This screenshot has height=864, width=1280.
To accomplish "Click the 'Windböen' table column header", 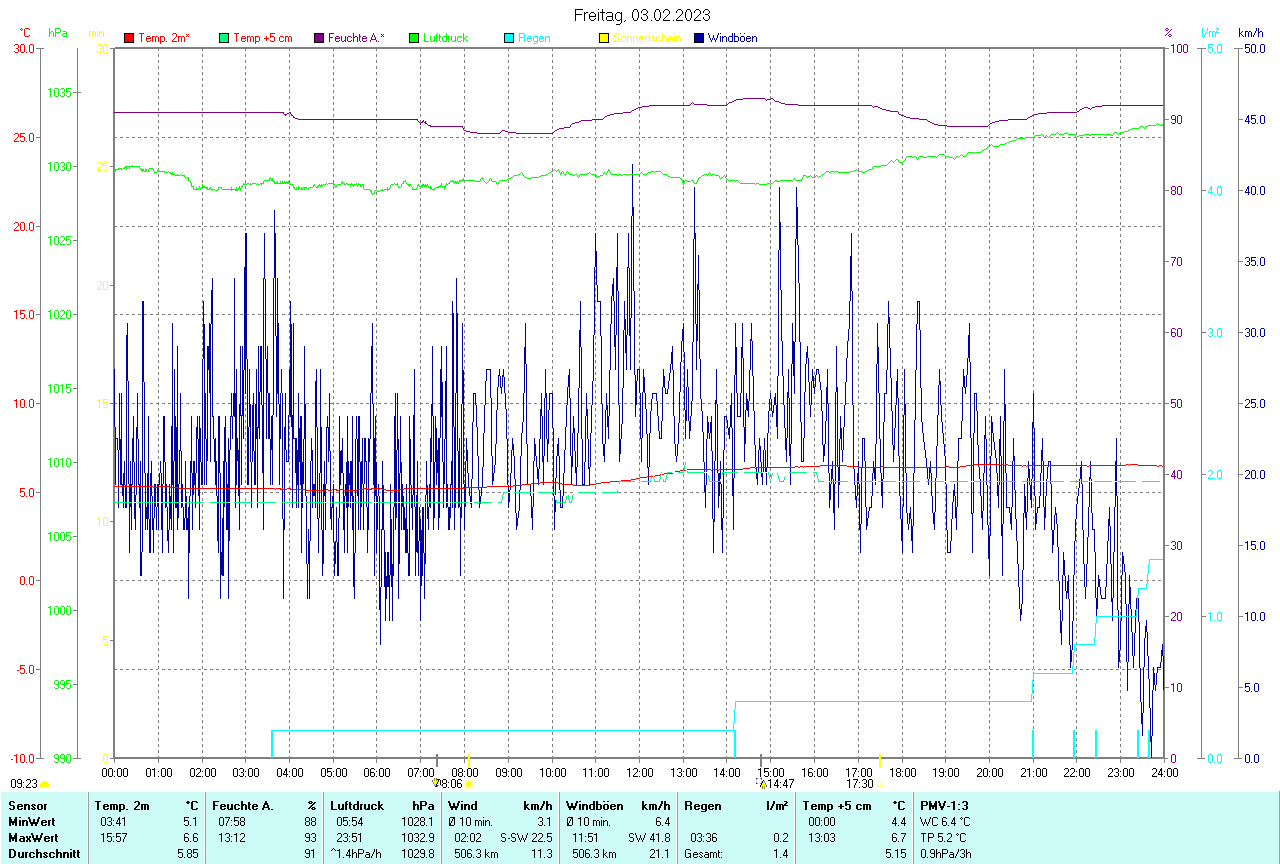I will [595, 805].
